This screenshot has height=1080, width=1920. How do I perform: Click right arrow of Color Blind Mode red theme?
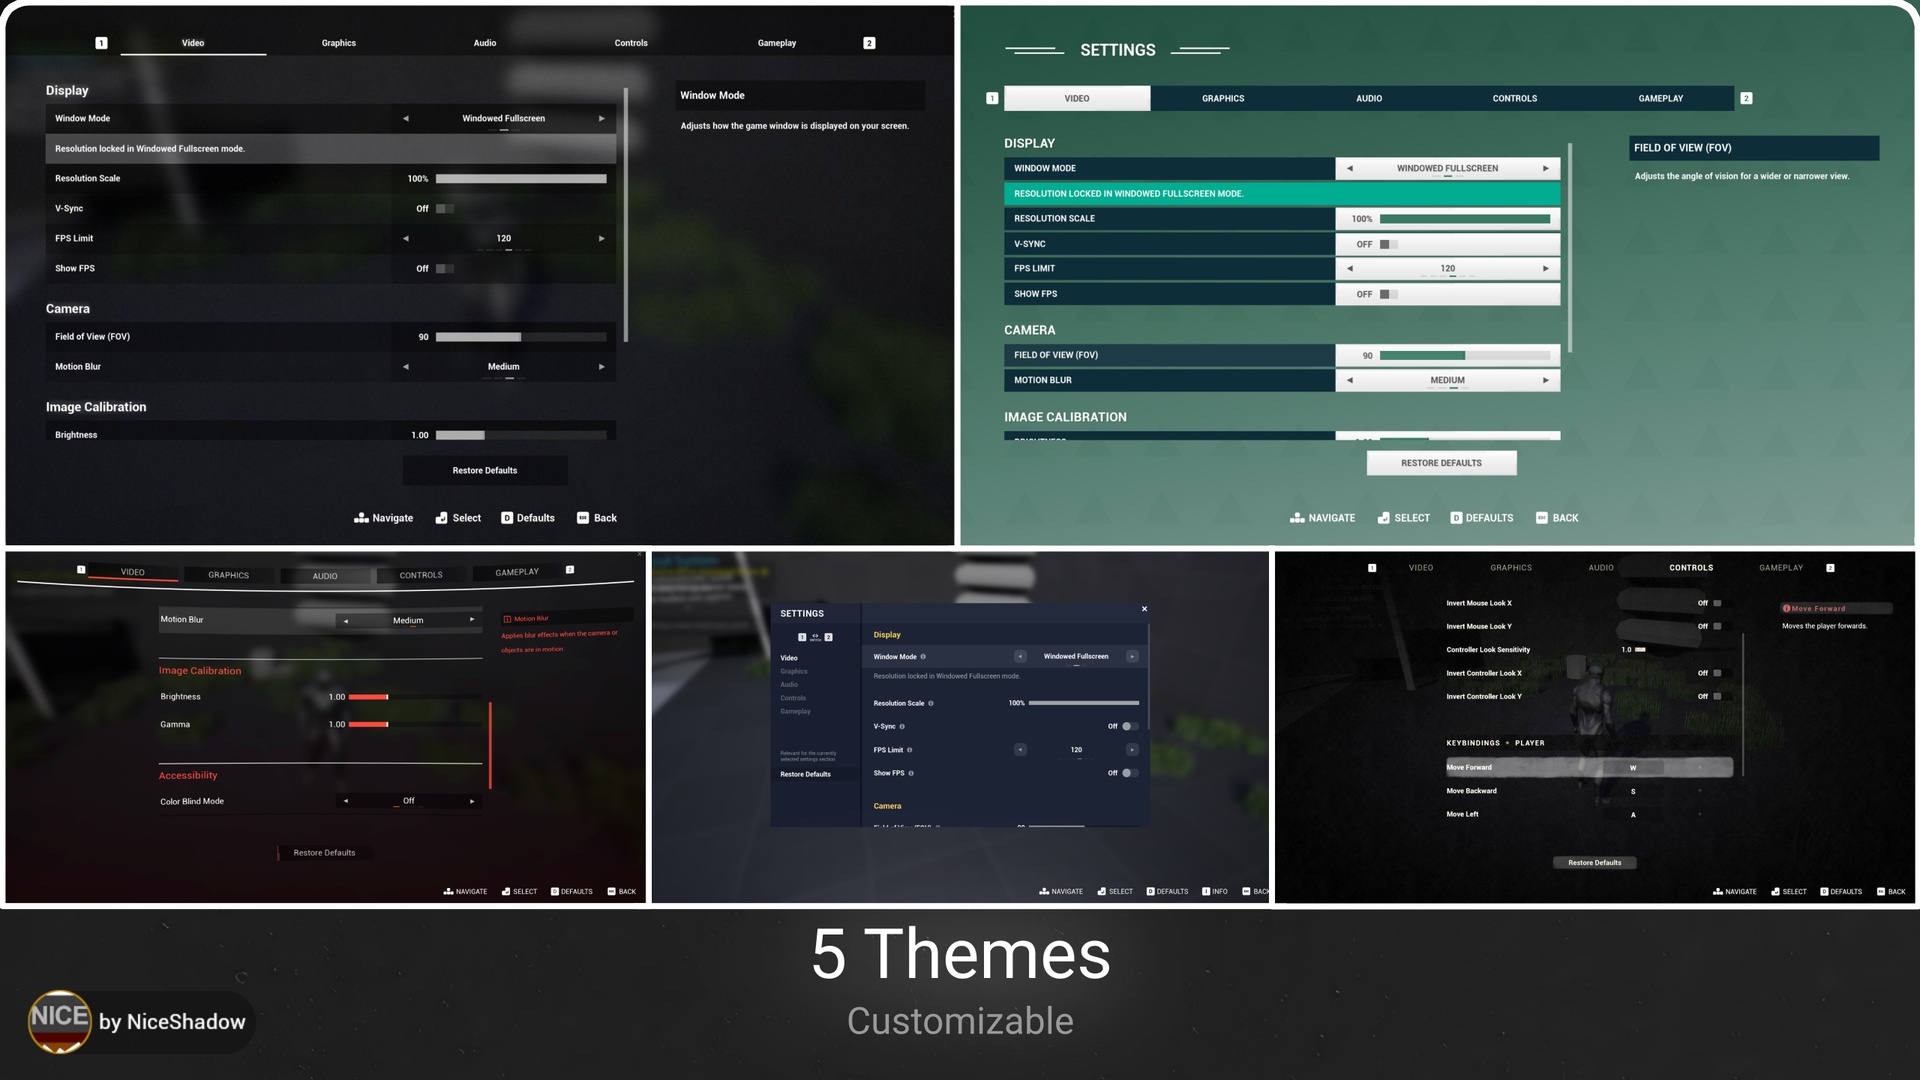(472, 801)
